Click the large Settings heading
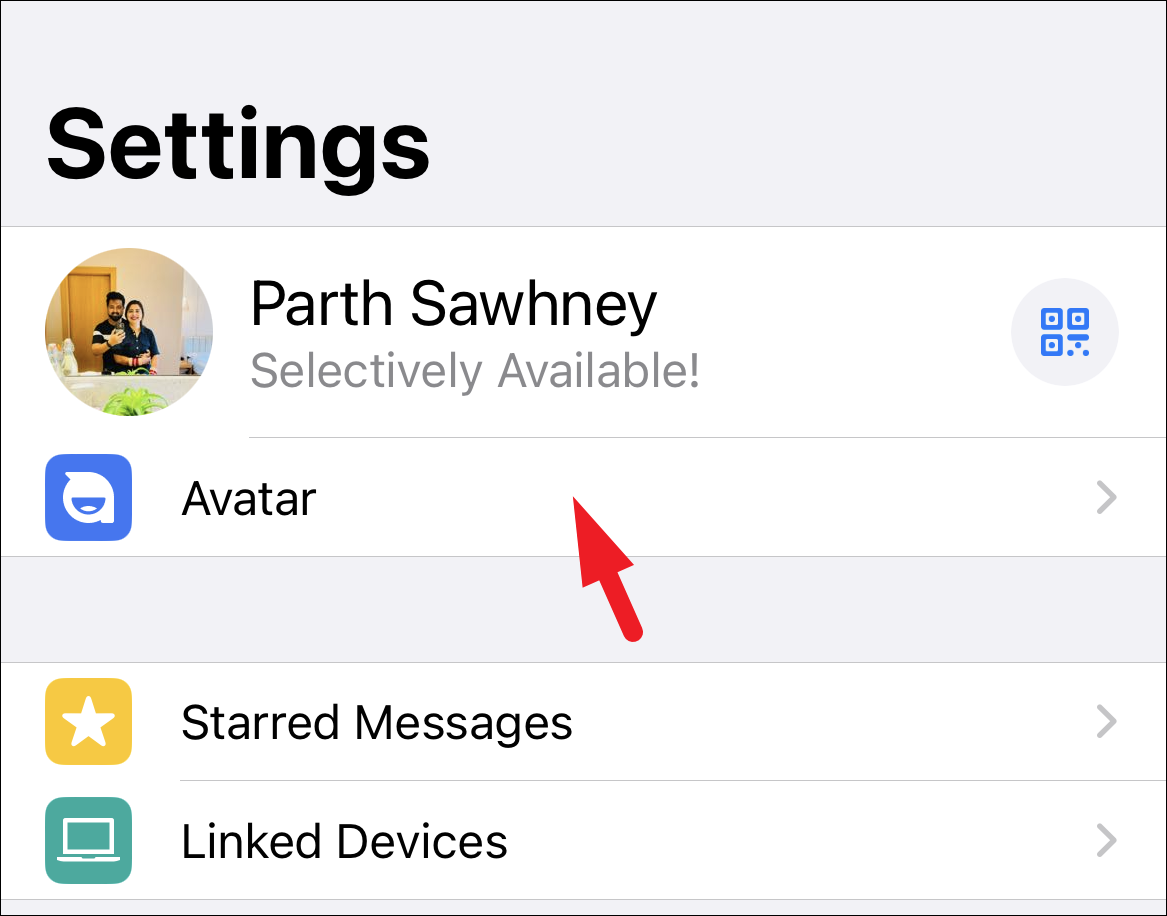Screen dimensions: 1167x916 [238, 144]
